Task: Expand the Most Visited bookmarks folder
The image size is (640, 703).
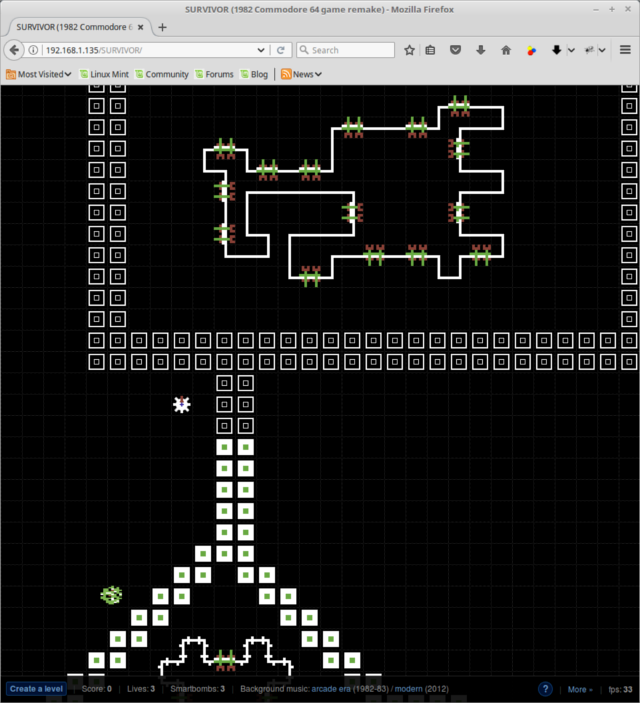Action: click(x=39, y=74)
